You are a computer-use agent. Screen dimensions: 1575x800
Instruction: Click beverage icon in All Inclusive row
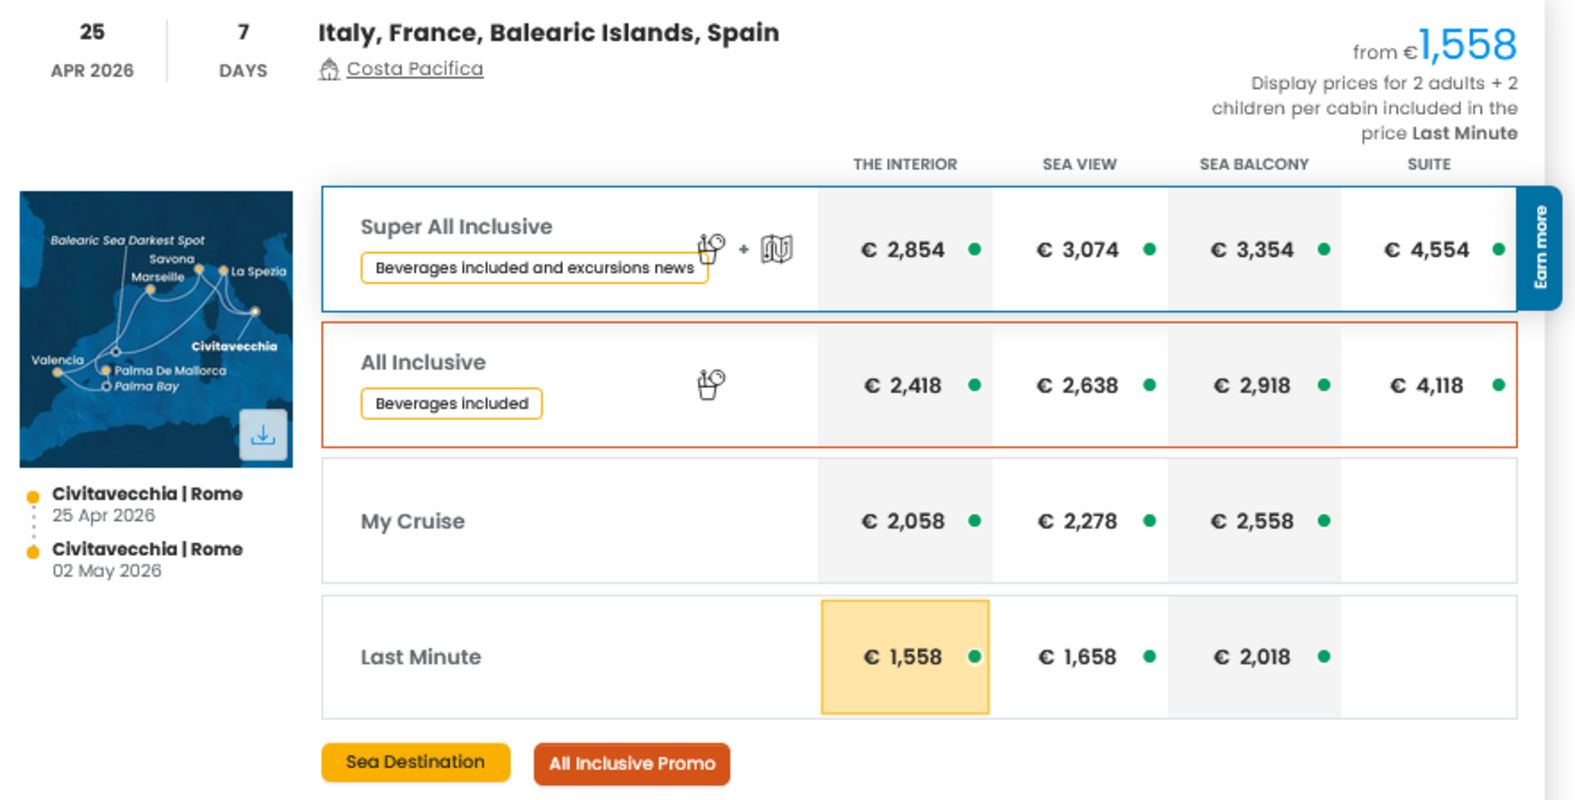tap(711, 384)
